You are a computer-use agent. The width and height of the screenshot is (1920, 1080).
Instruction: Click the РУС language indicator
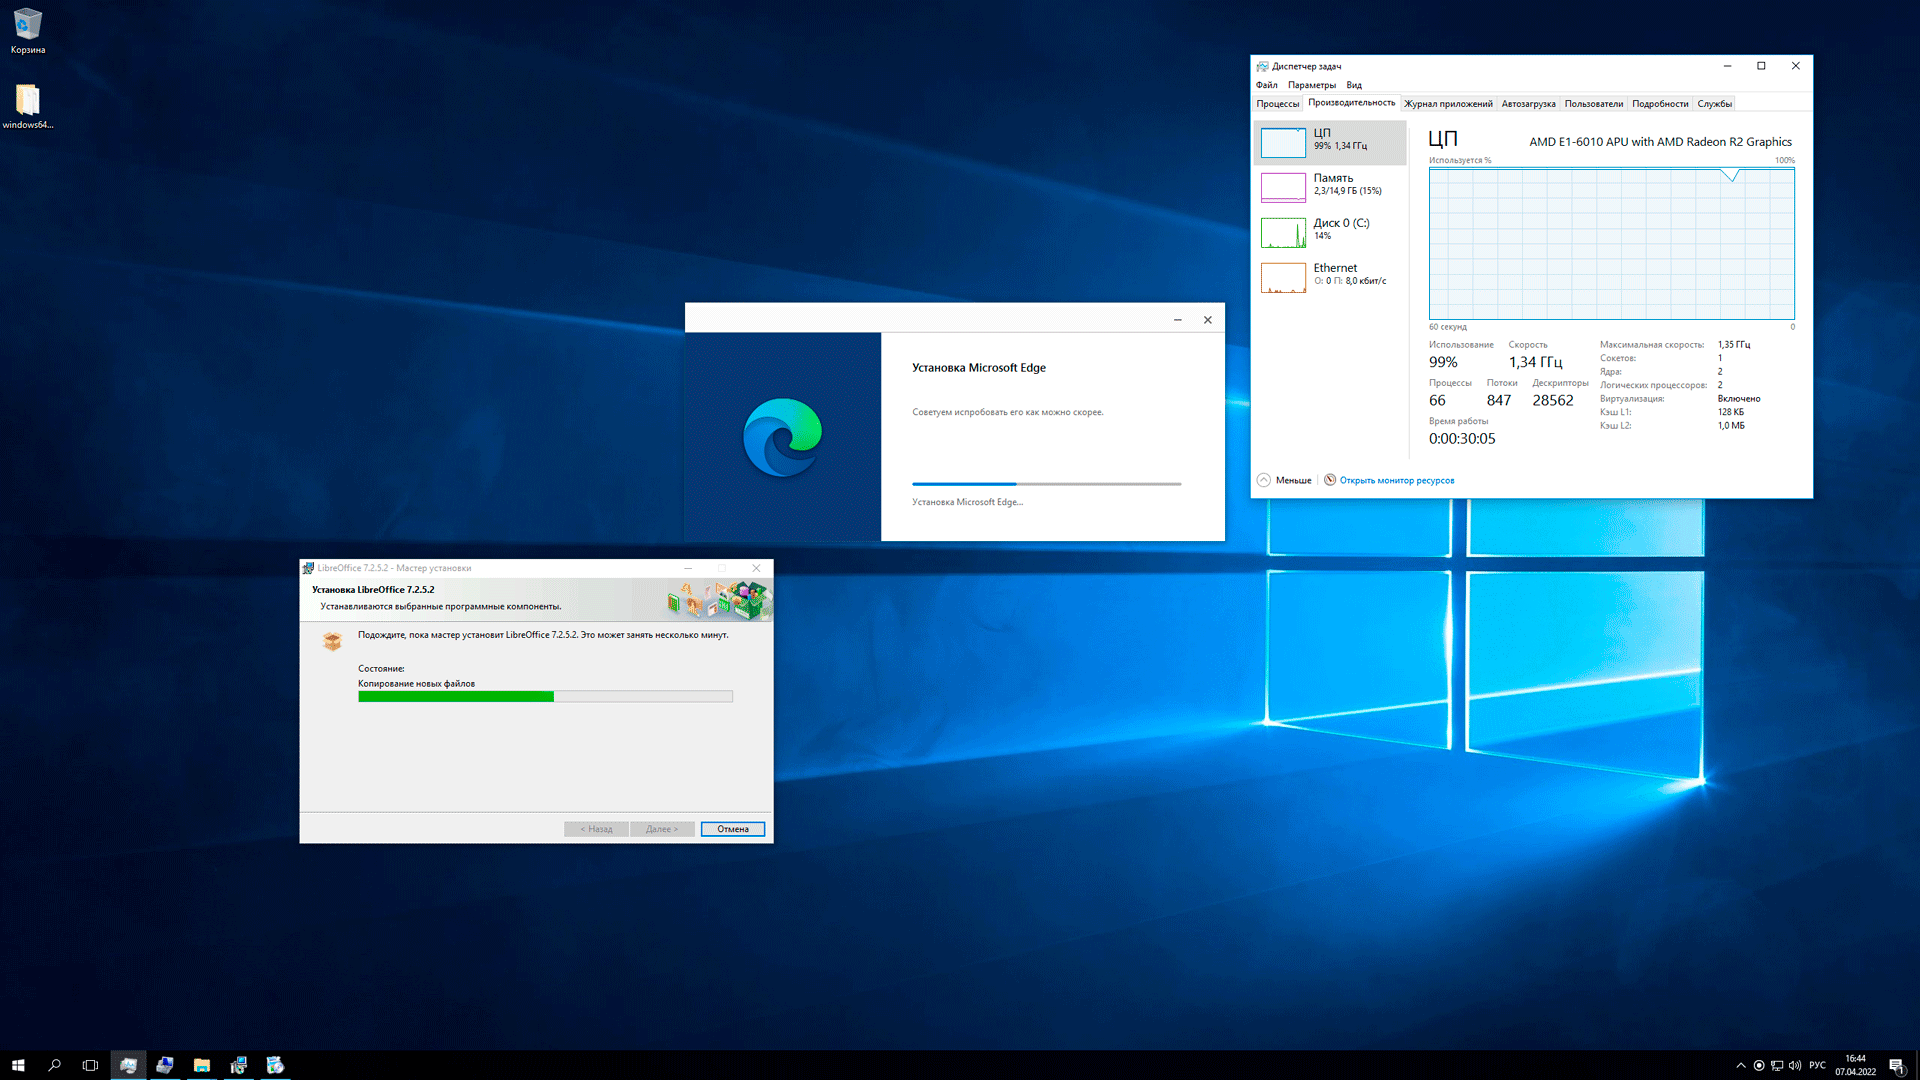coord(1817,1065)
